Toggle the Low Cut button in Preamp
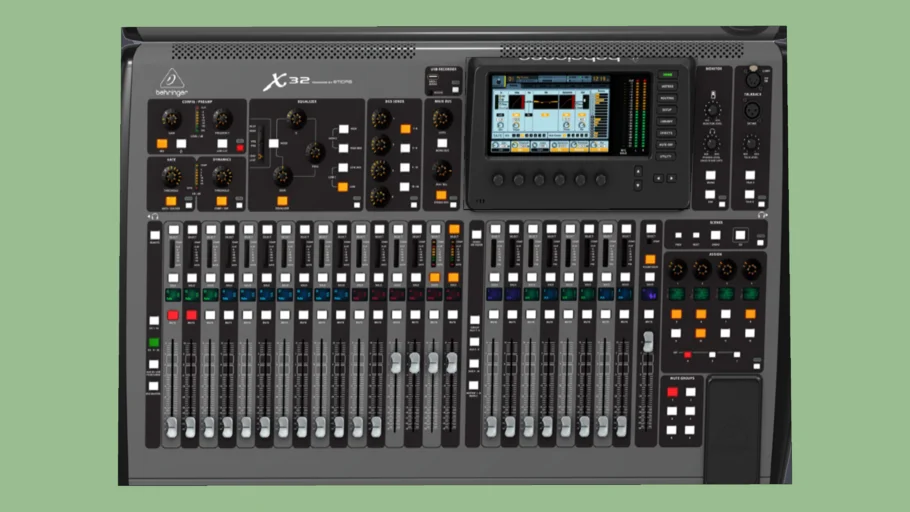This screenshot has width=910, height=512. [x=222, y=143]
